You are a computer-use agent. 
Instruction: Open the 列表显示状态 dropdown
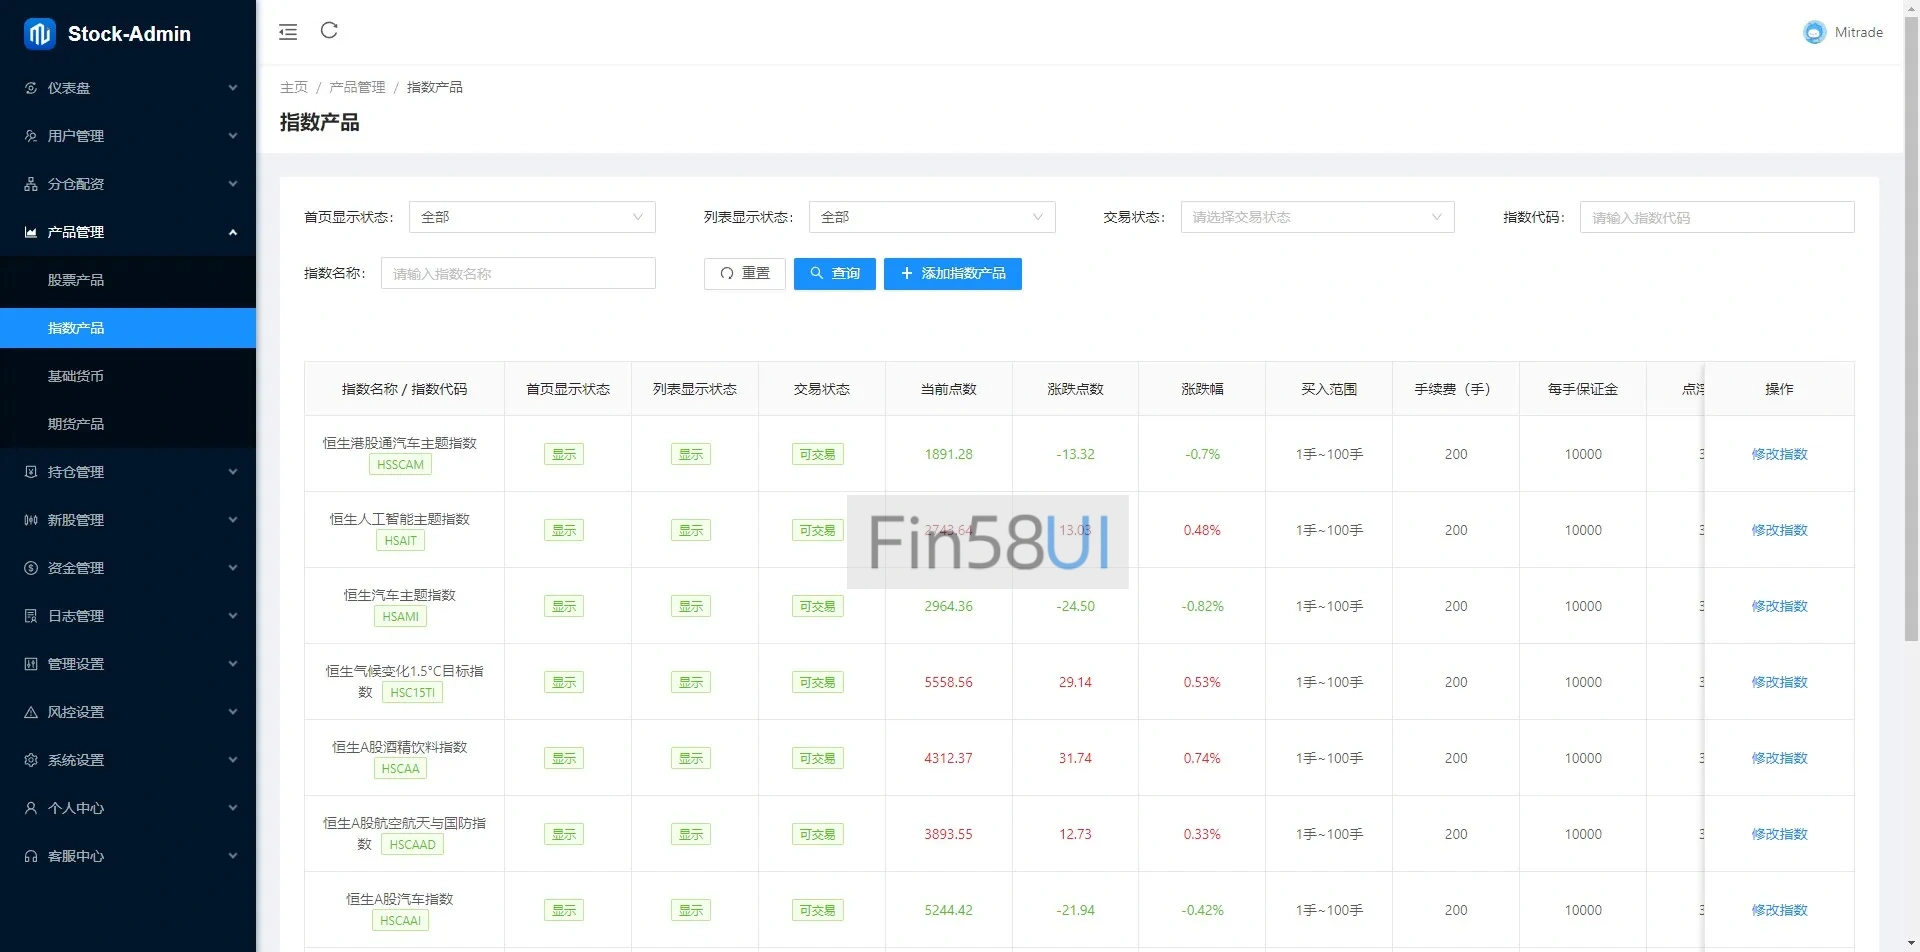pyautogui.click(x=931, y=217)
